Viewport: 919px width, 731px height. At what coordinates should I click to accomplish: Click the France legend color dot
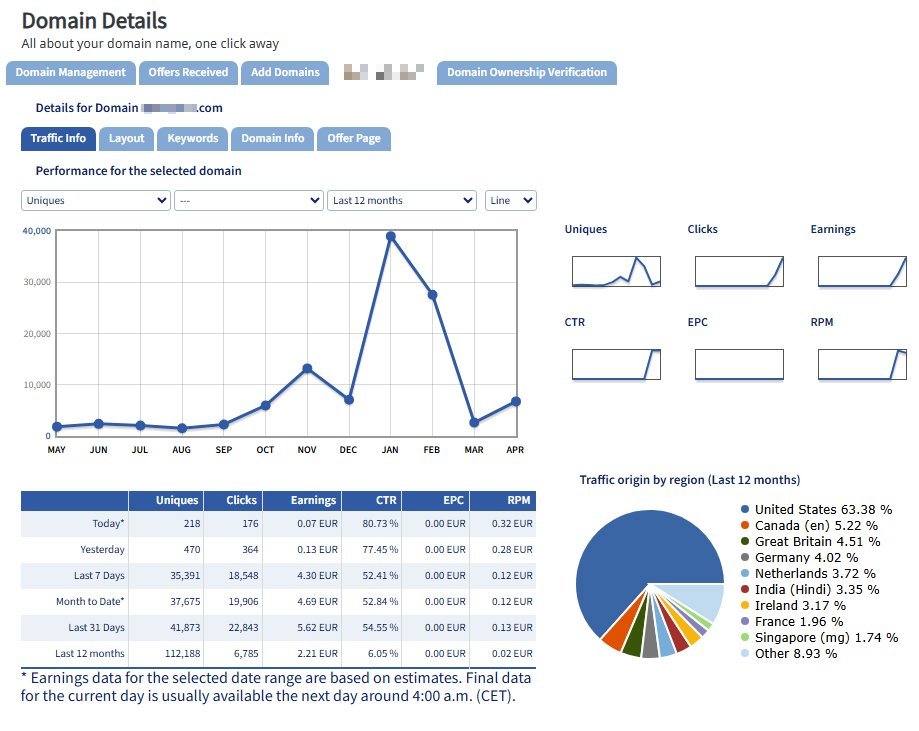pyautogui.click(x=745, y=621)
